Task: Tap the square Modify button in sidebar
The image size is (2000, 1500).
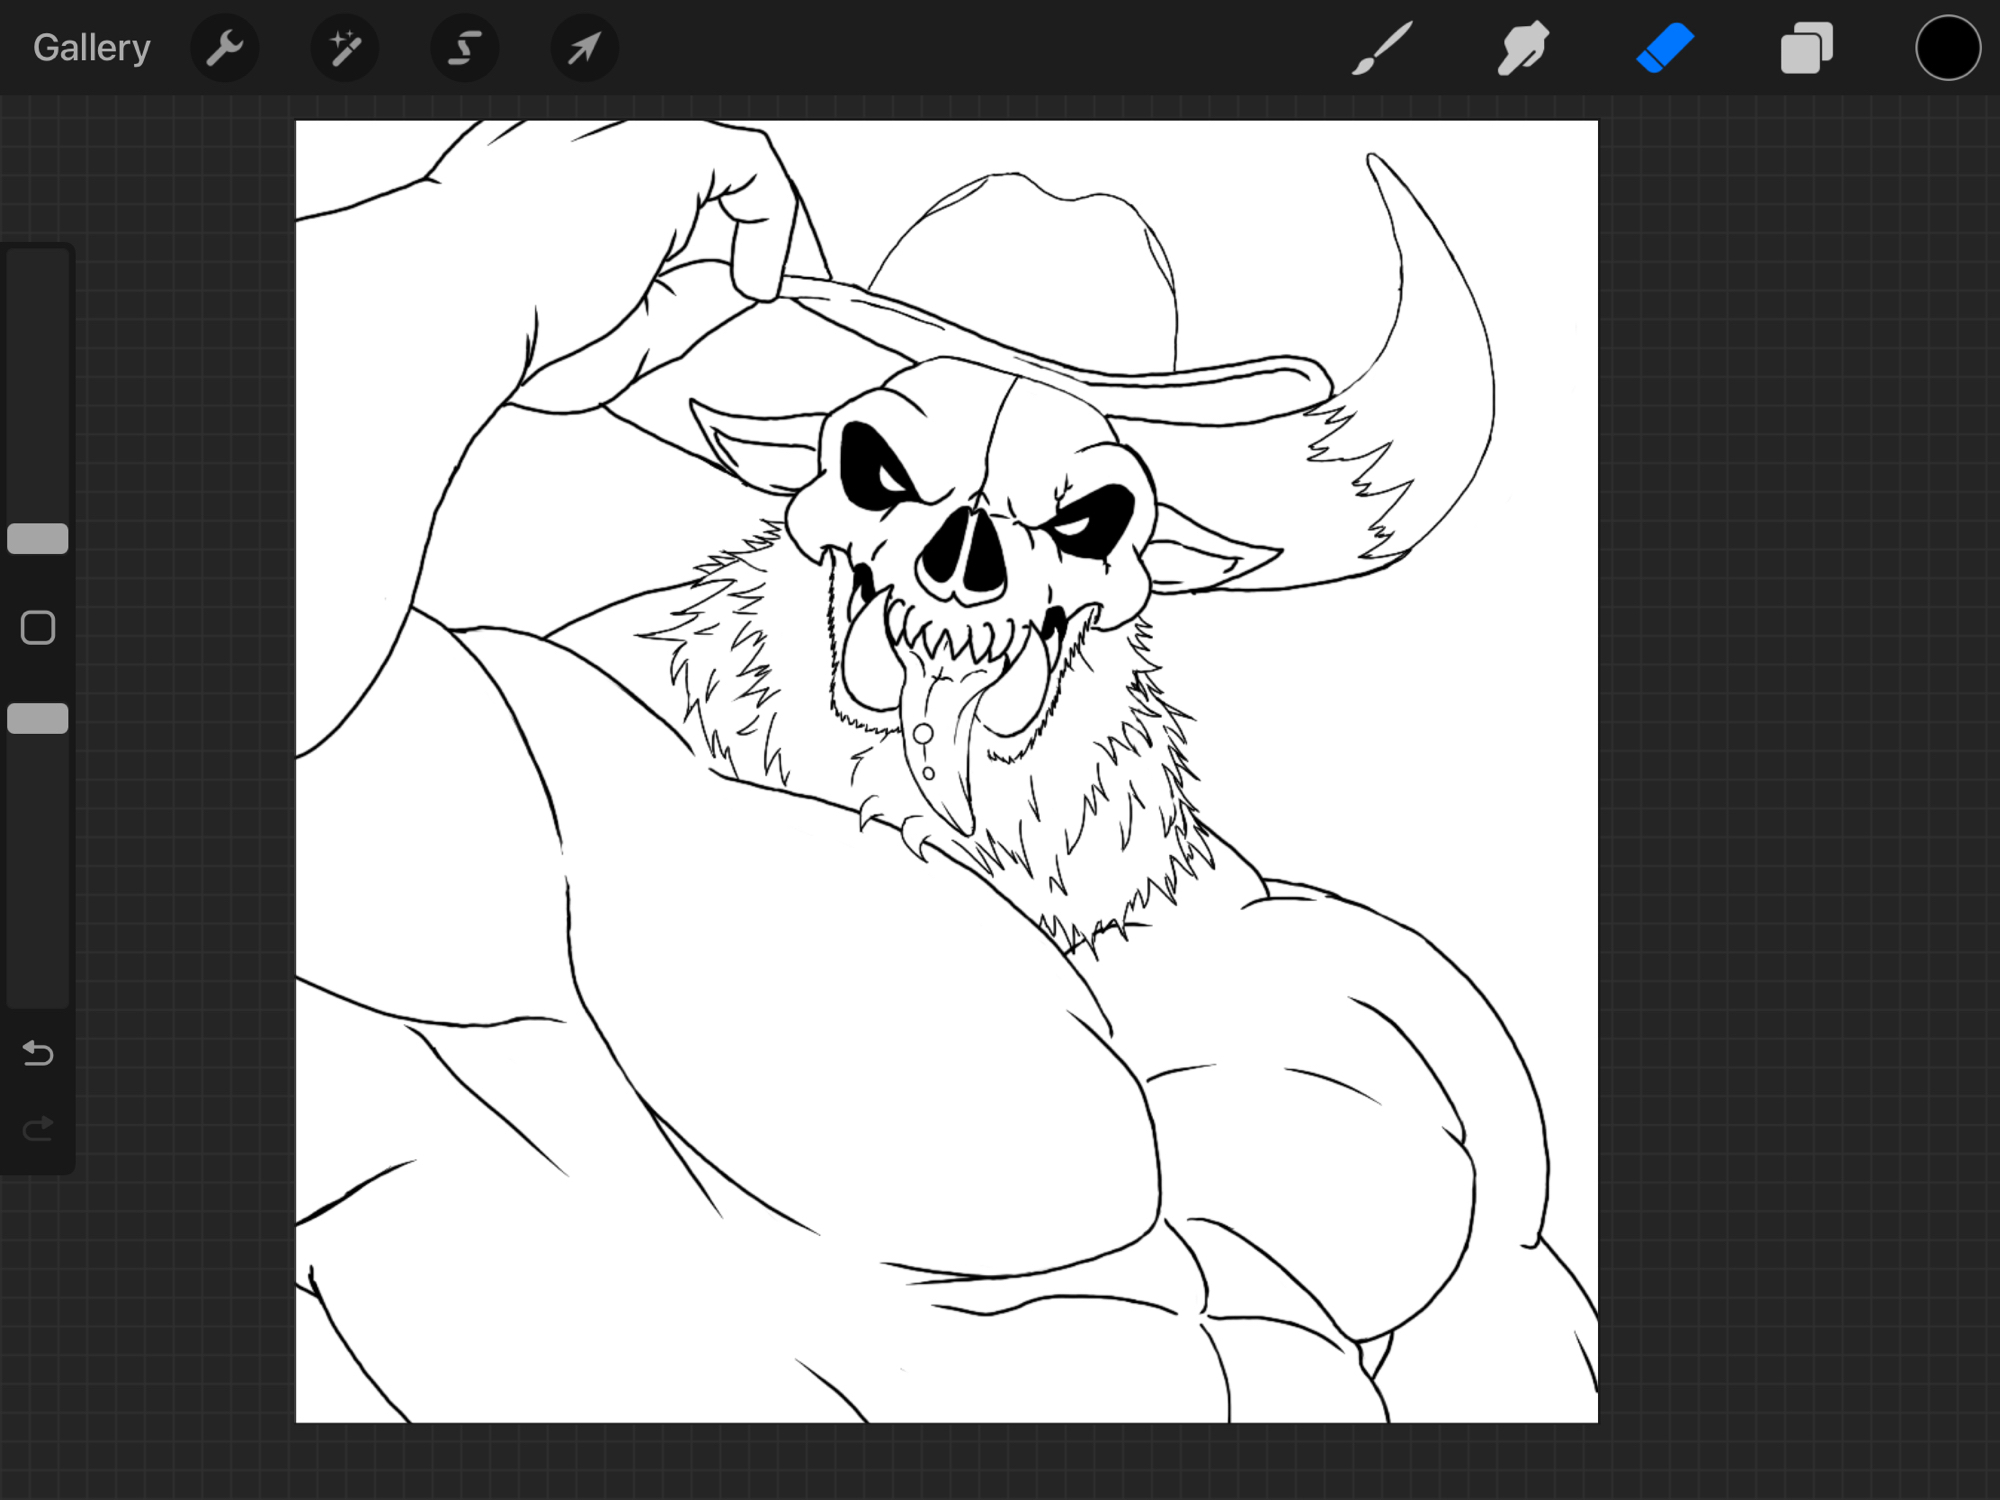Action: [38, 628]
